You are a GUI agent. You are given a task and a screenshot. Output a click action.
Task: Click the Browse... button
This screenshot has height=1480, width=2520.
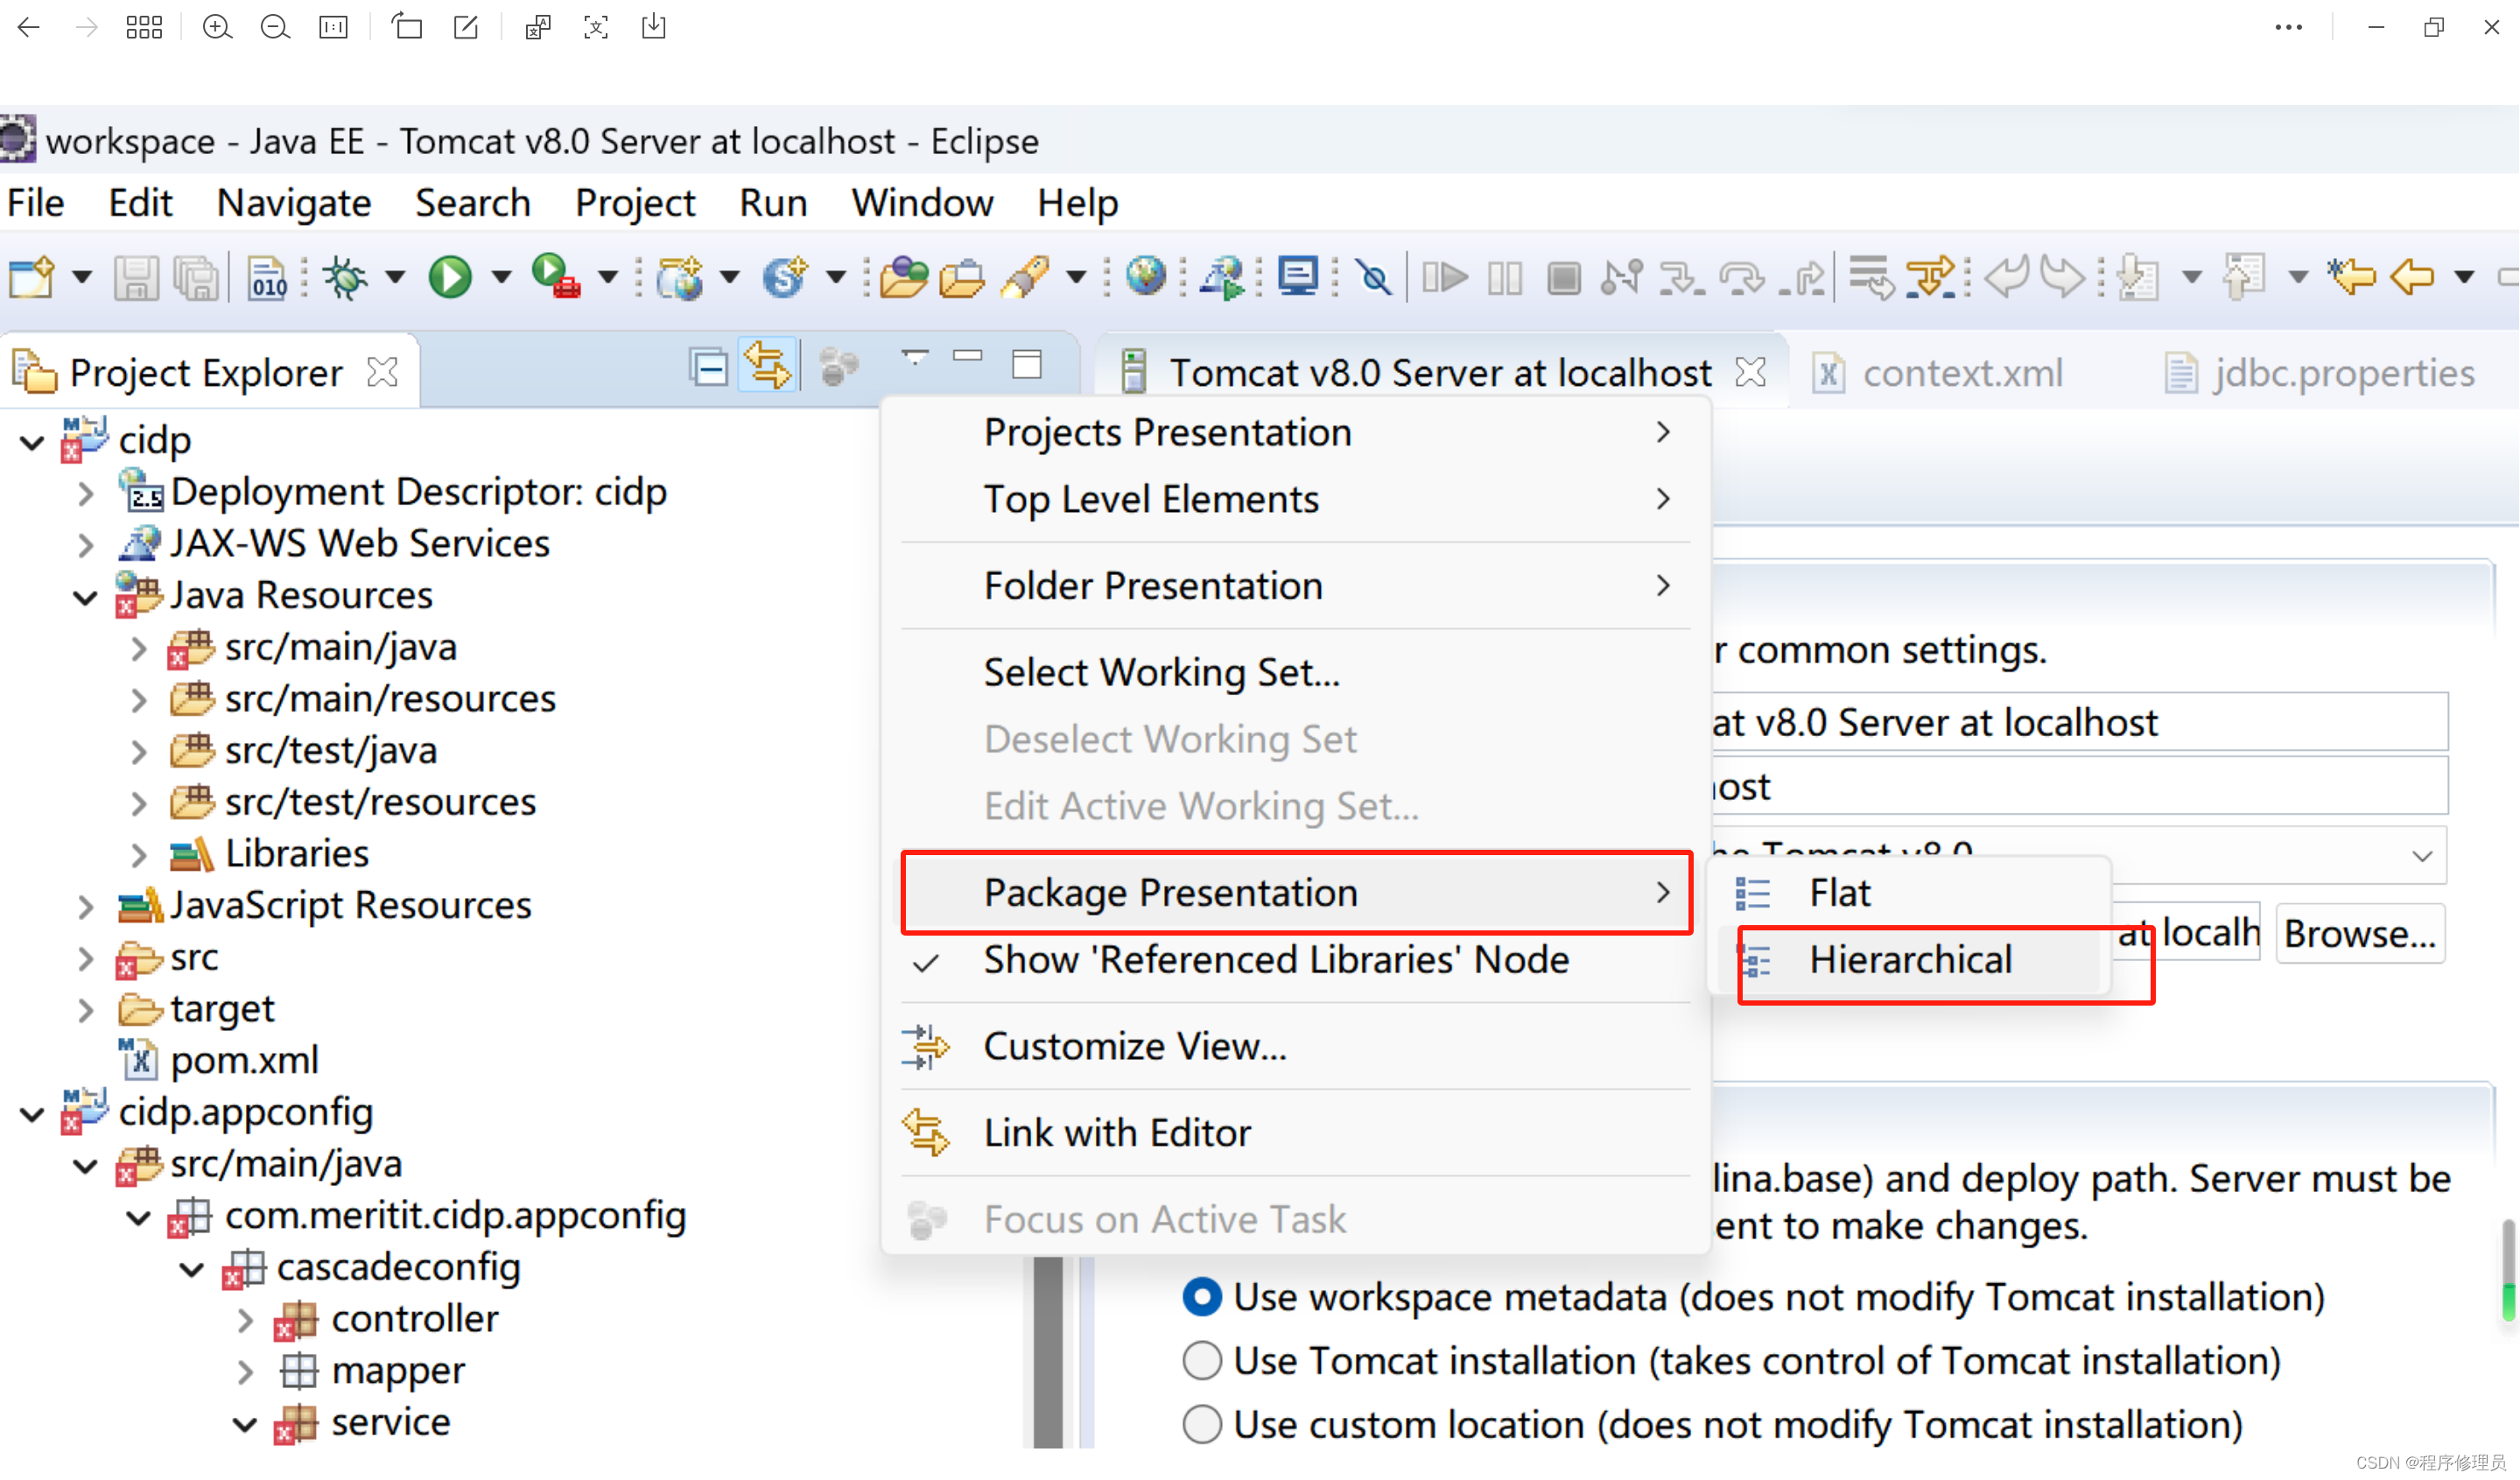point(2361,934)
